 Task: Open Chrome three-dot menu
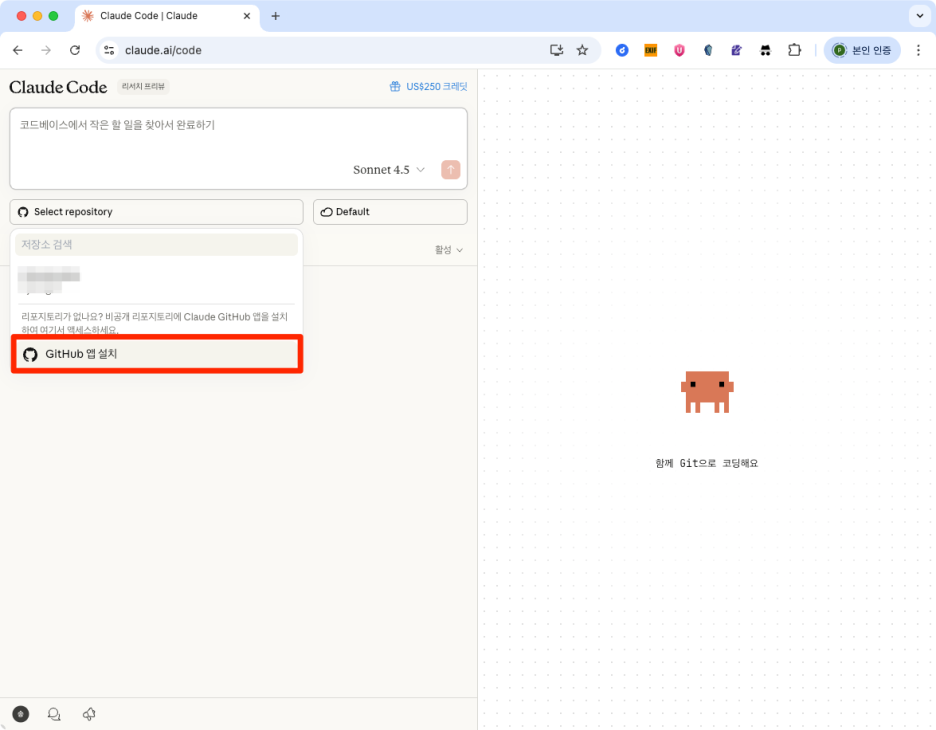pos(918,50)
